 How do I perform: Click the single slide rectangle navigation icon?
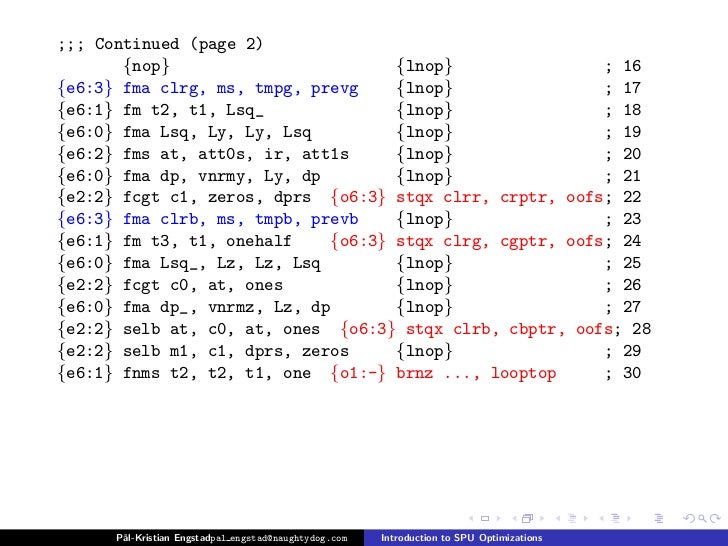pos(485,518)
